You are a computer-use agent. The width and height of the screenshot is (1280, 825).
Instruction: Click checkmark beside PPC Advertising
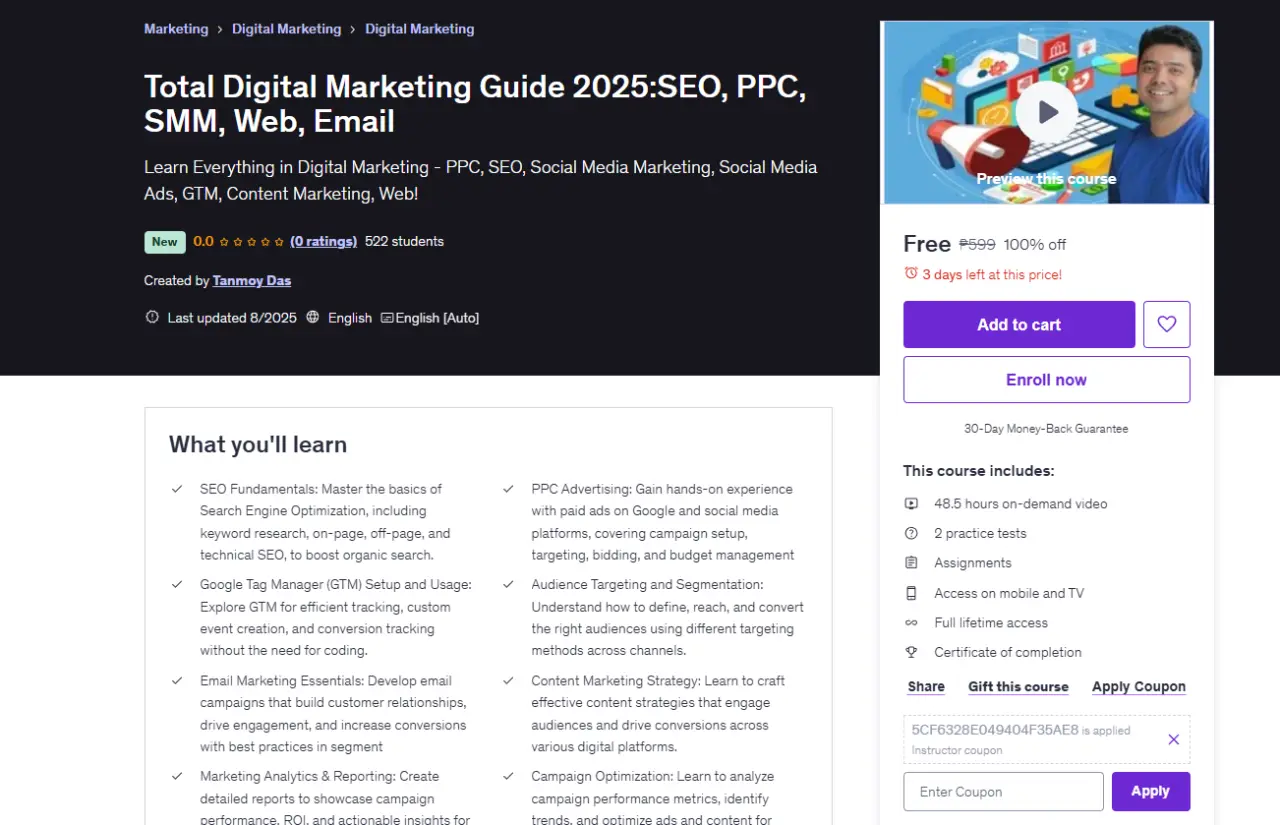508,489
